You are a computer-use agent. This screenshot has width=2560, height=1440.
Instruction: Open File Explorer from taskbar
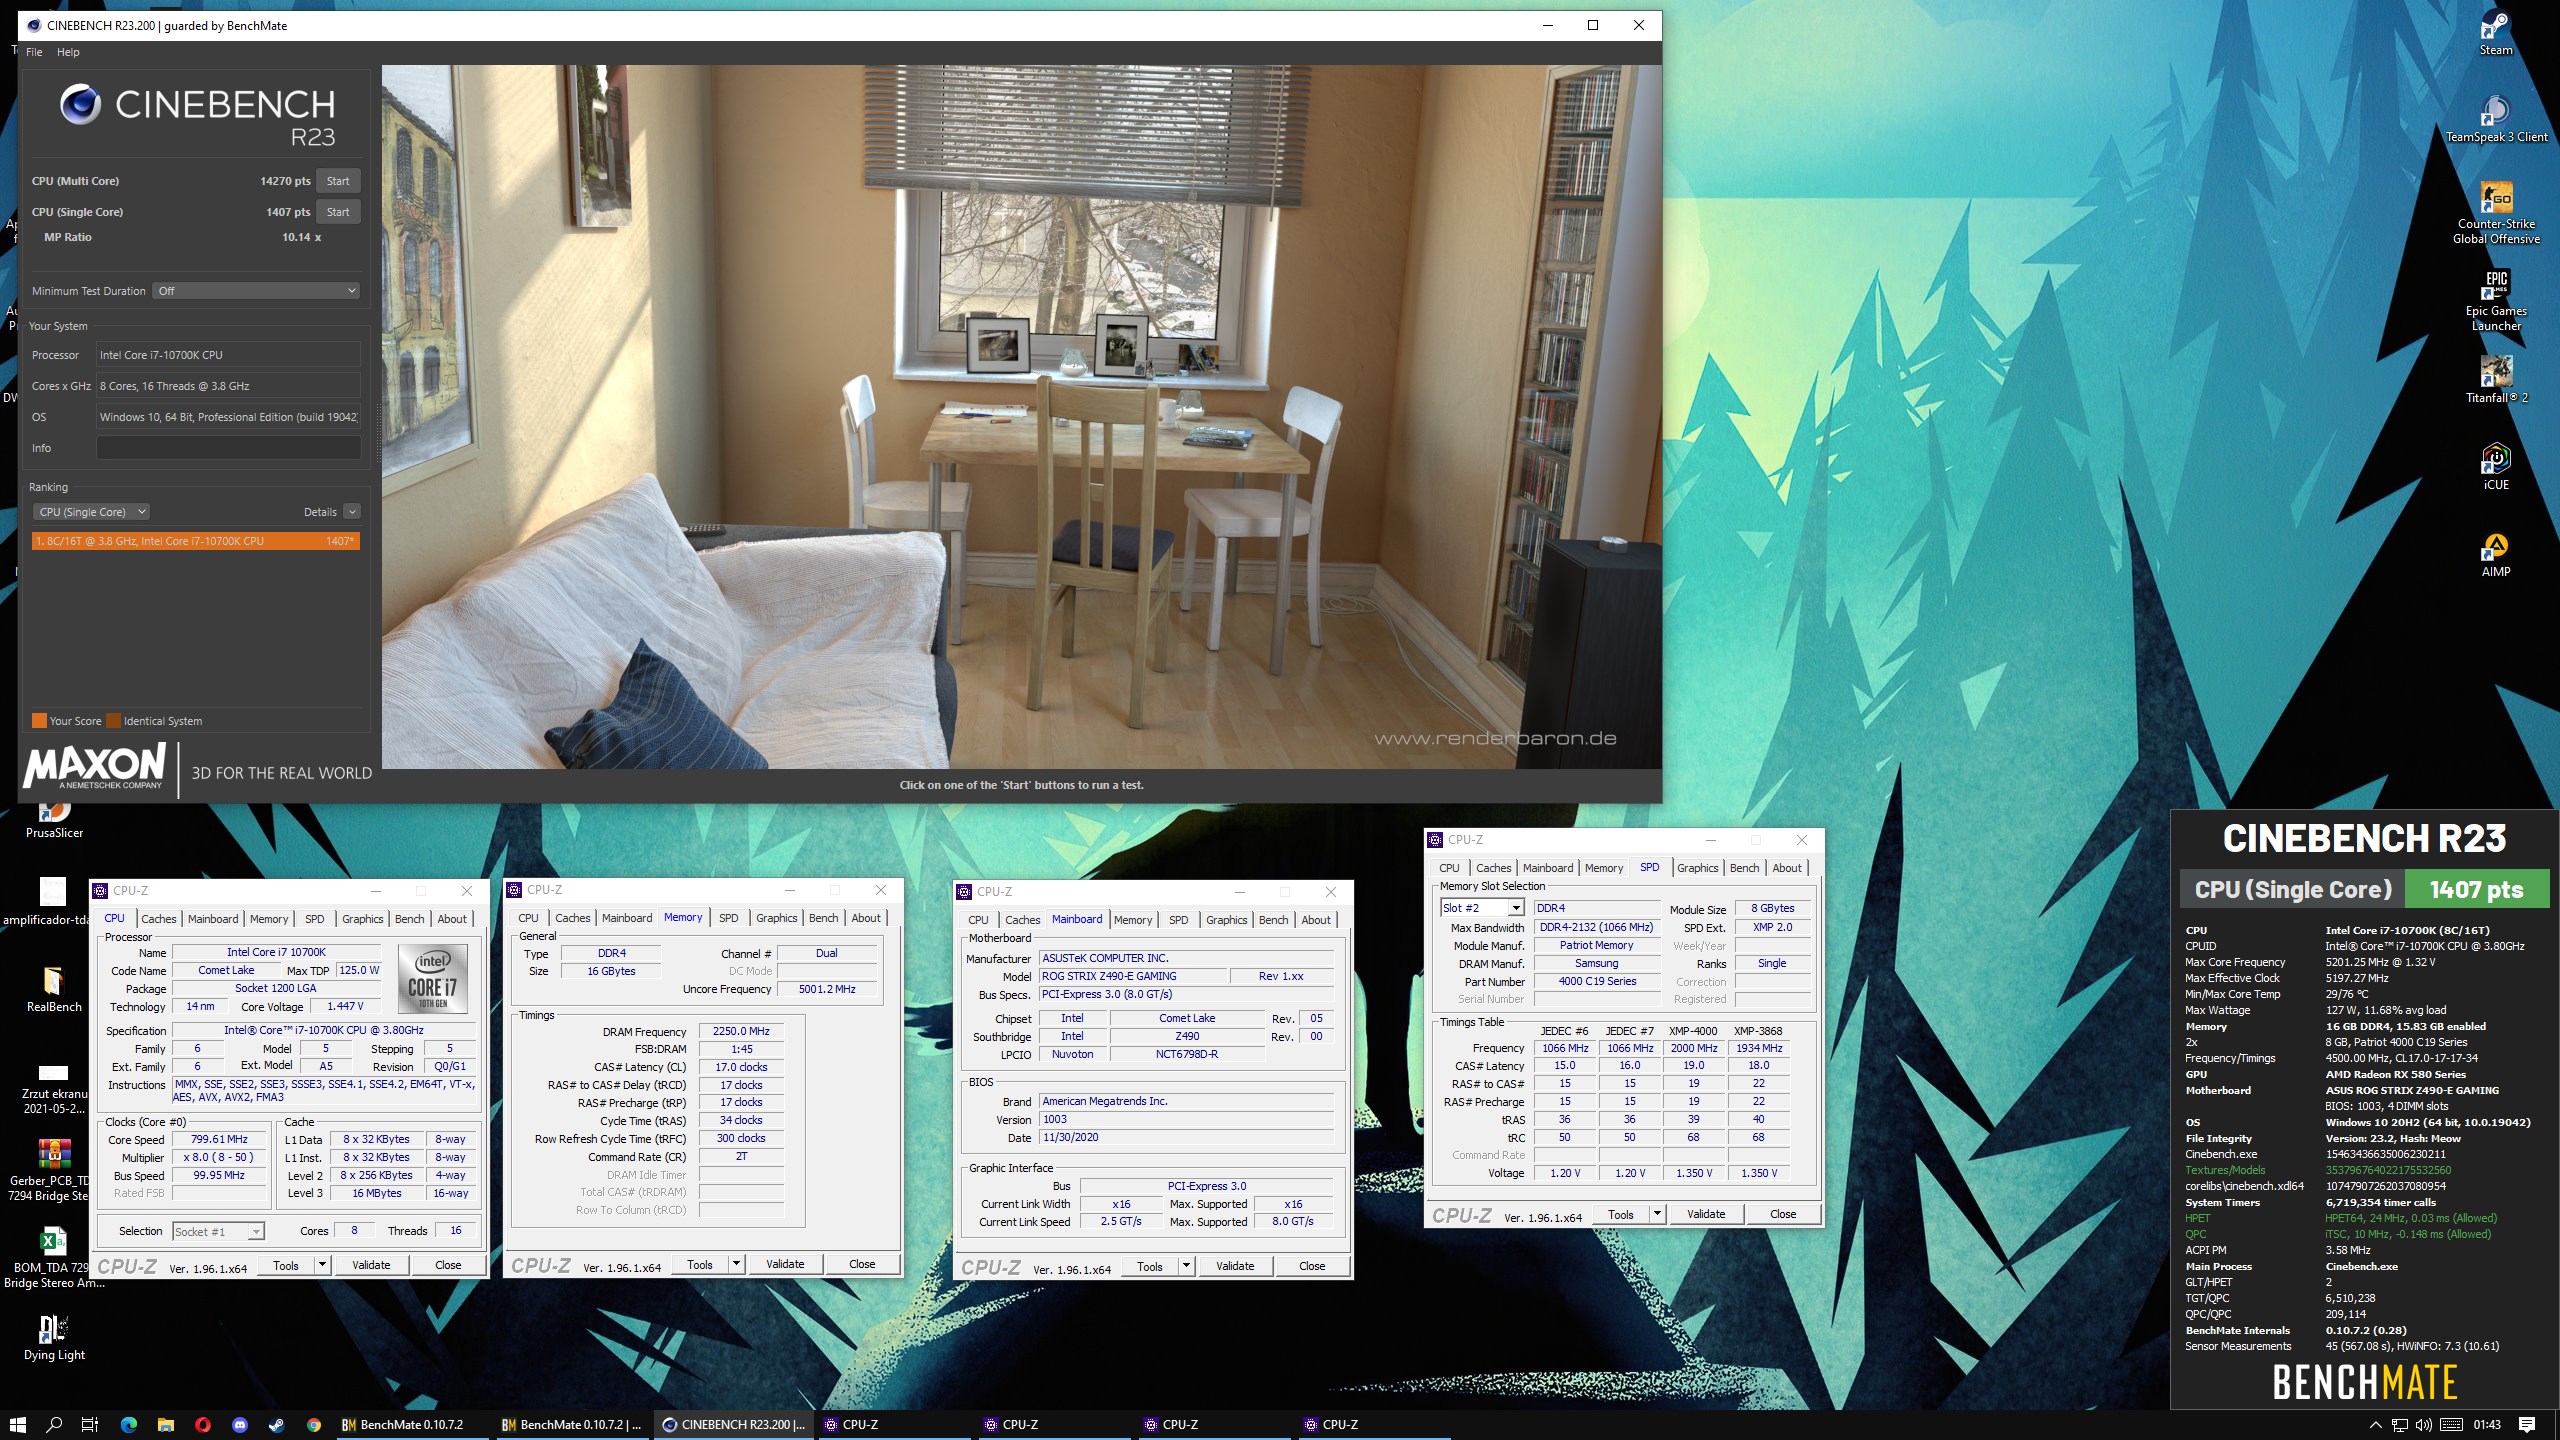[x=165, y=1424]
